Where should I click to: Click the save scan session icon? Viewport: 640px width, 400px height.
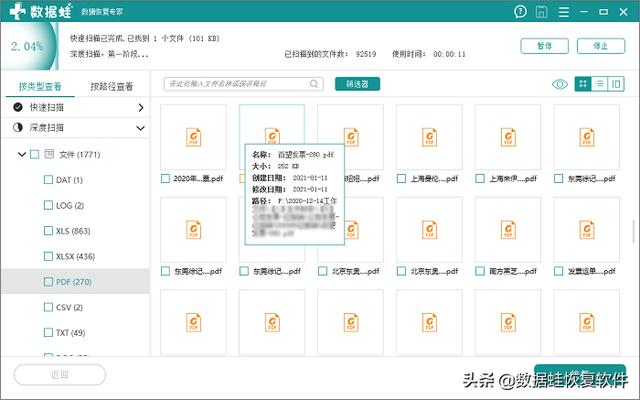click(541, 11)
